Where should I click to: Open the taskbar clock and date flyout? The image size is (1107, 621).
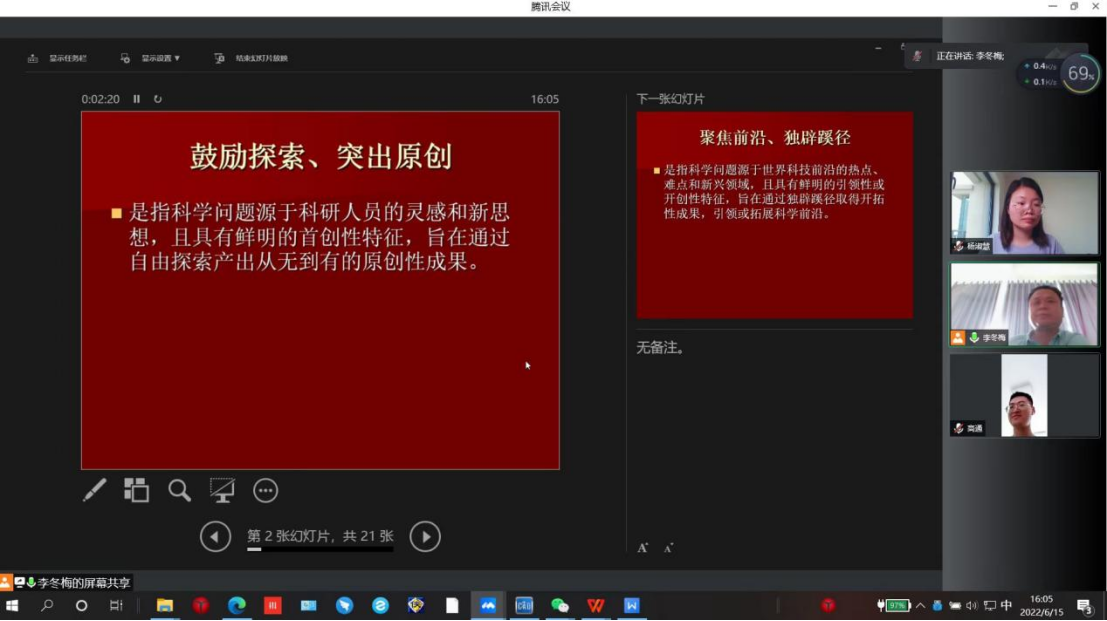pyautogui.click(x=1041, y=606)
